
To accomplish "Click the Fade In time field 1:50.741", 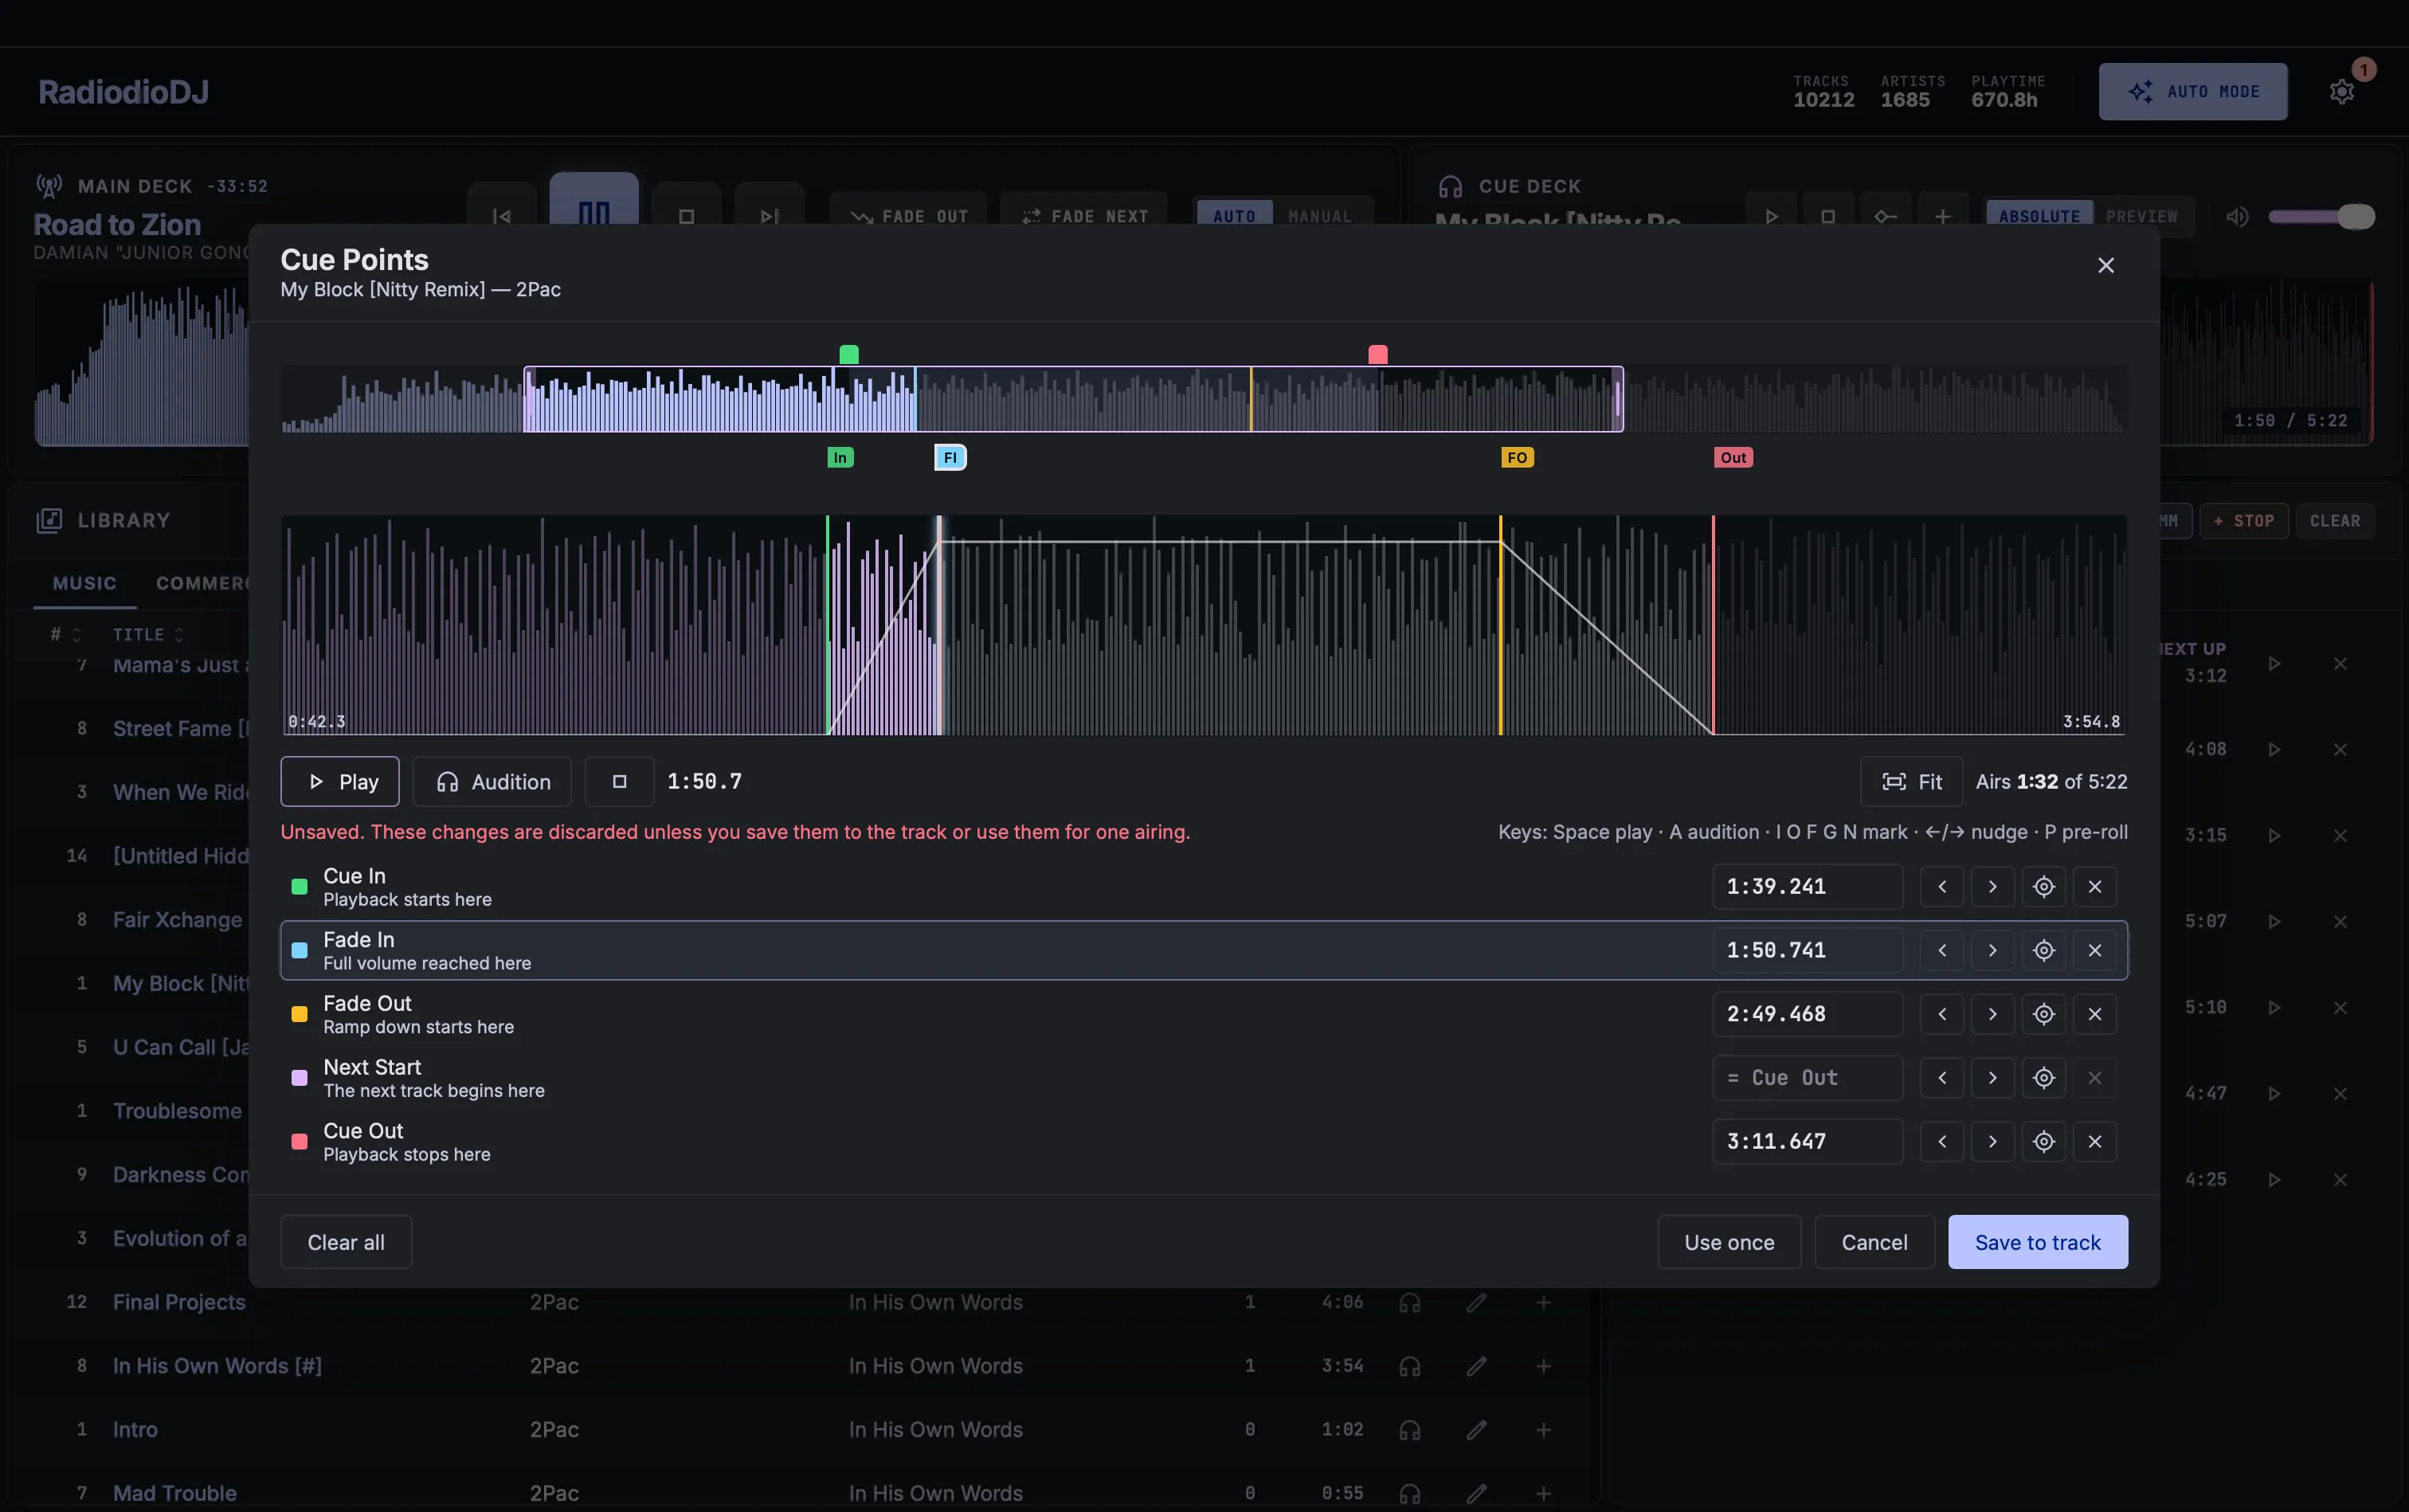I will tap(1807, 950).
